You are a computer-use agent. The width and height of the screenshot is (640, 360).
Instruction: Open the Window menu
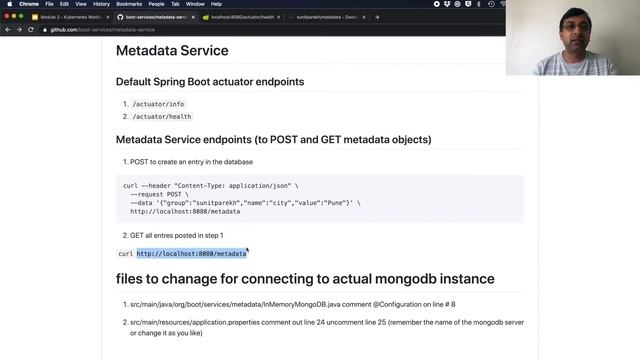click(195, 4)
